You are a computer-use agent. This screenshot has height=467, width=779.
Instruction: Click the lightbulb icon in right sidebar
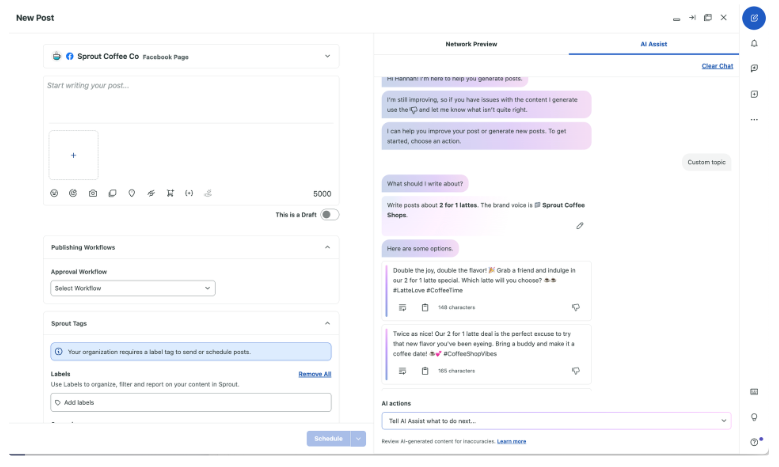[754, 417]
